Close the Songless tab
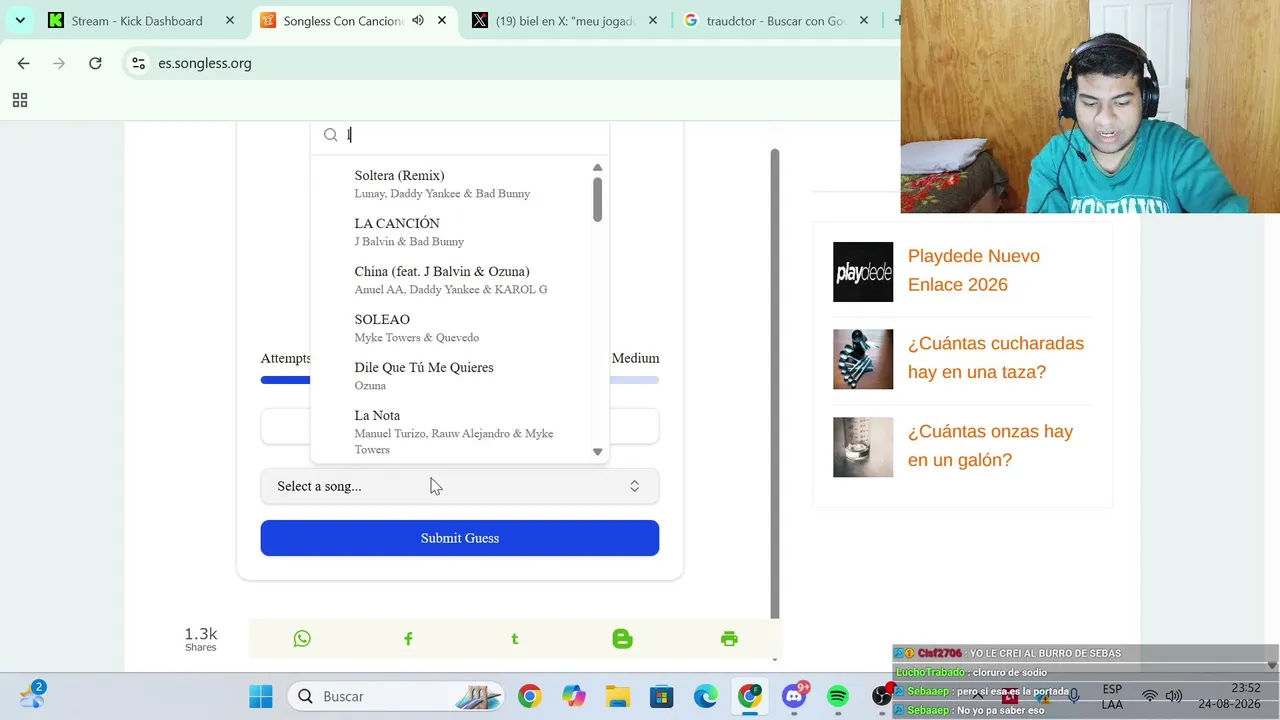Viewport: 1280px width, 720px height. click(x=442, y=20)
